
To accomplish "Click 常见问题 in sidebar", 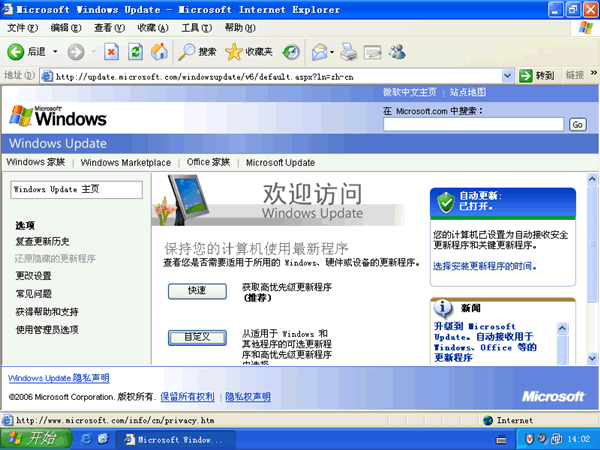I will pos(33,294).
